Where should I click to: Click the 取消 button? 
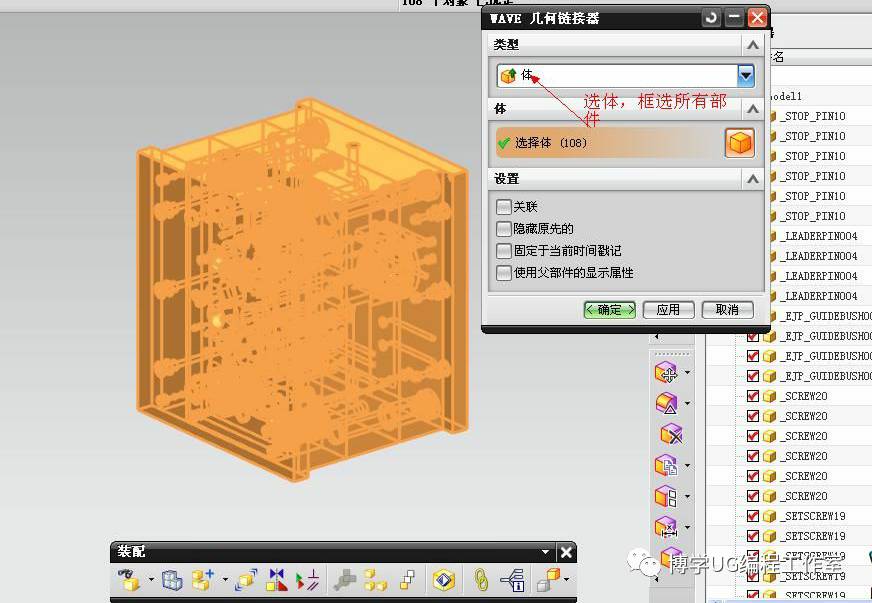pyautogui.click(x=727, y=310)
